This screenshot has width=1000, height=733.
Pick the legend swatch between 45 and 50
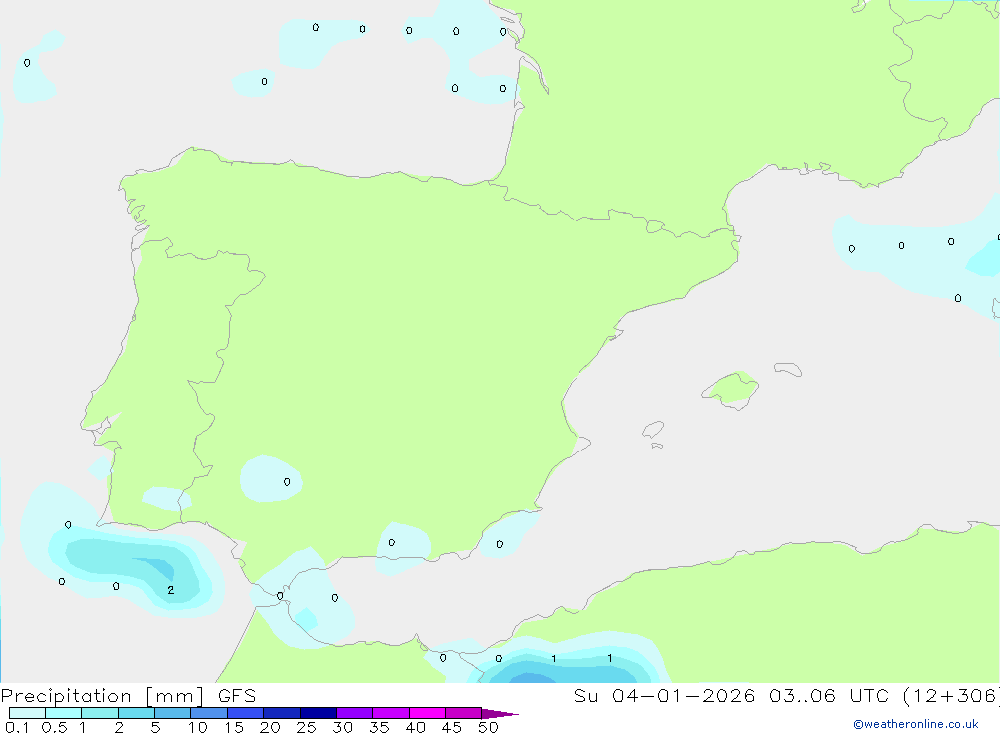pyautogui.click(x=464, y=713)
